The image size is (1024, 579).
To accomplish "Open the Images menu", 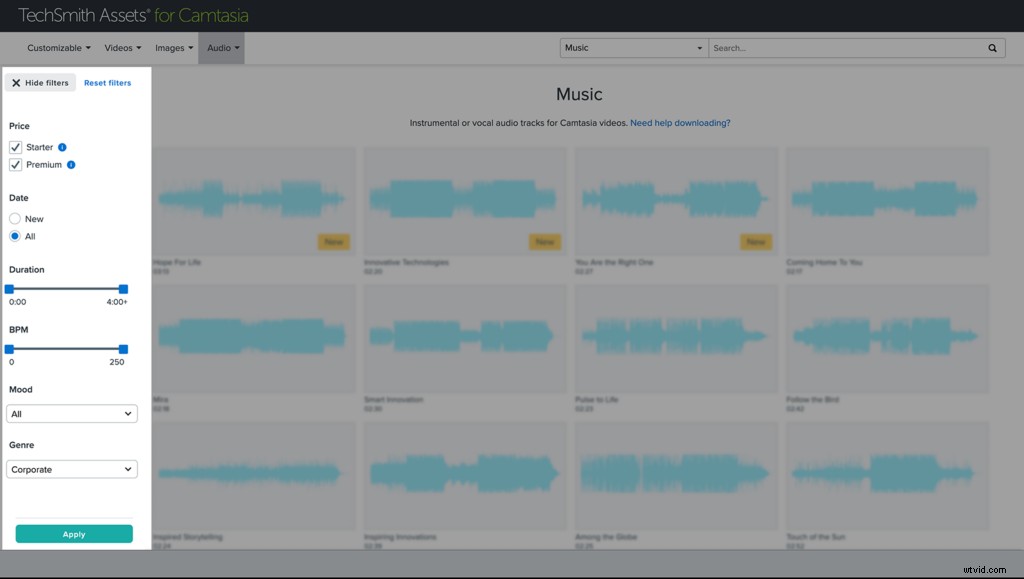I will [x=173, y=47].
